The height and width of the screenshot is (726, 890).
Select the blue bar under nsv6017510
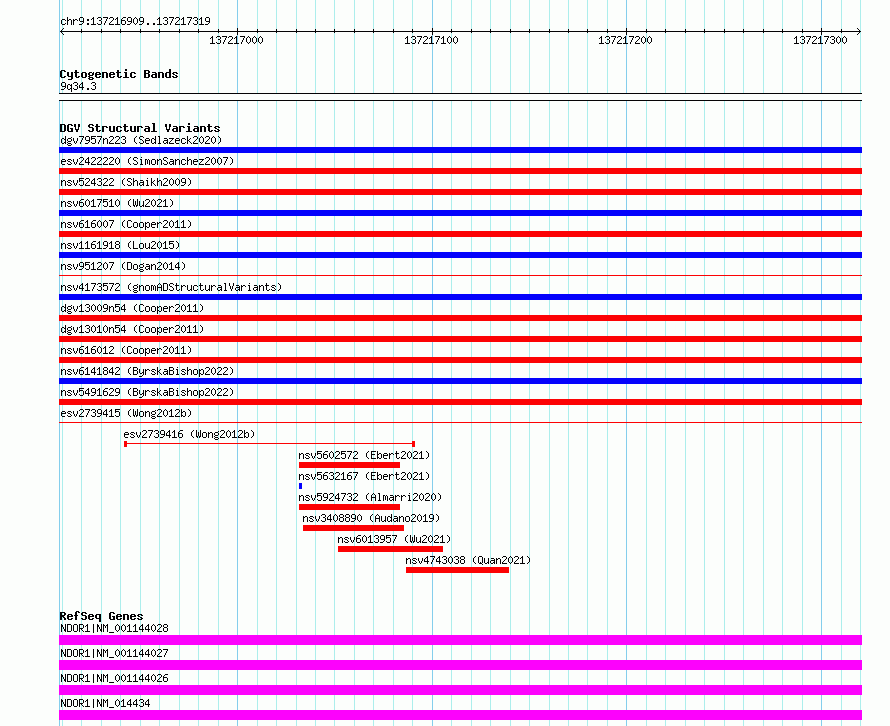(x=460, y=213)
